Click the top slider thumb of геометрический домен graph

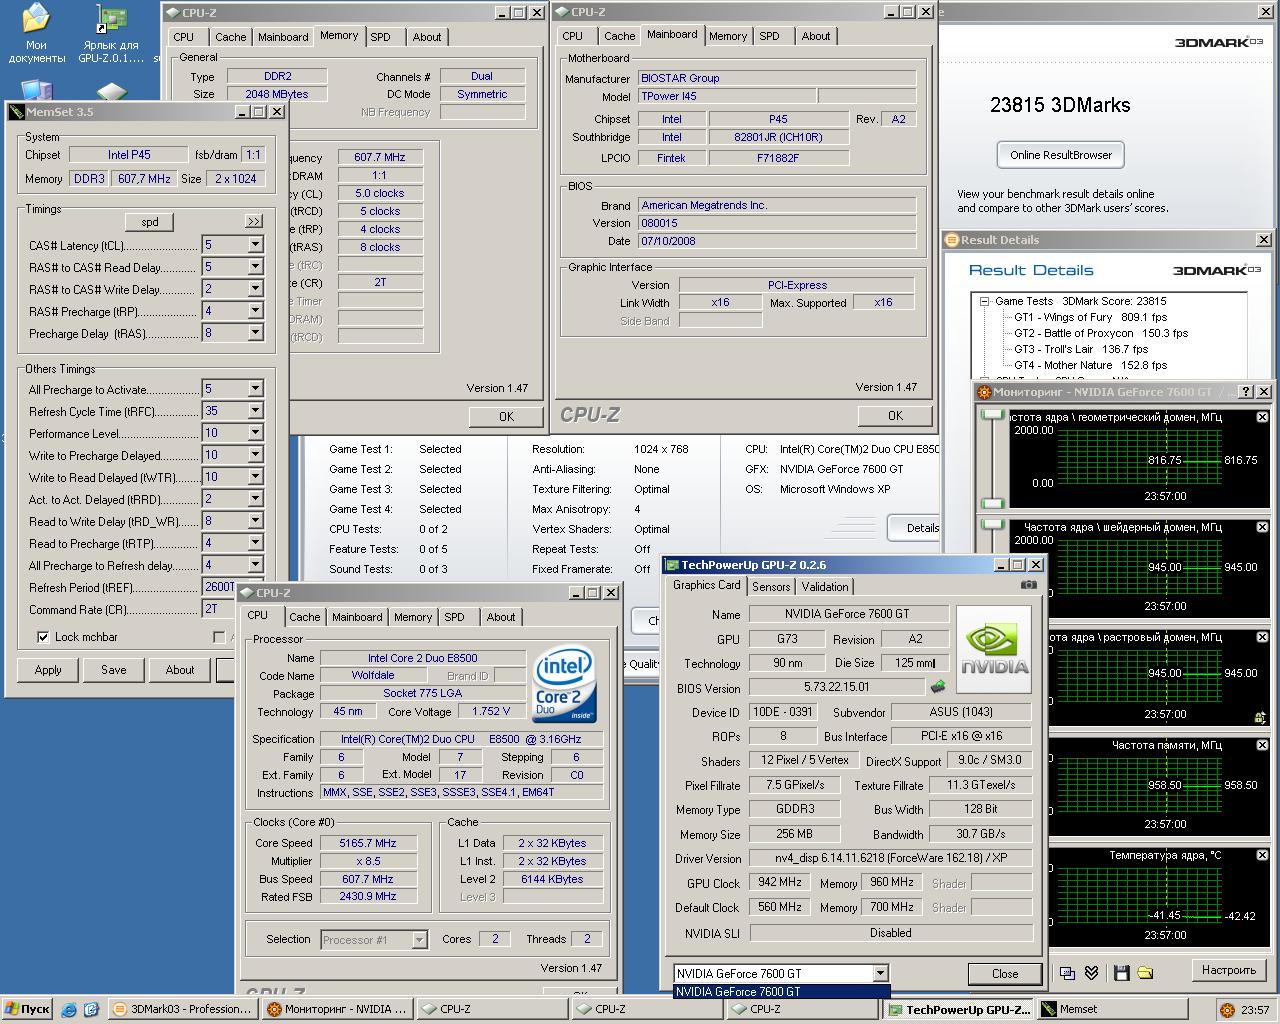[992, 414]
